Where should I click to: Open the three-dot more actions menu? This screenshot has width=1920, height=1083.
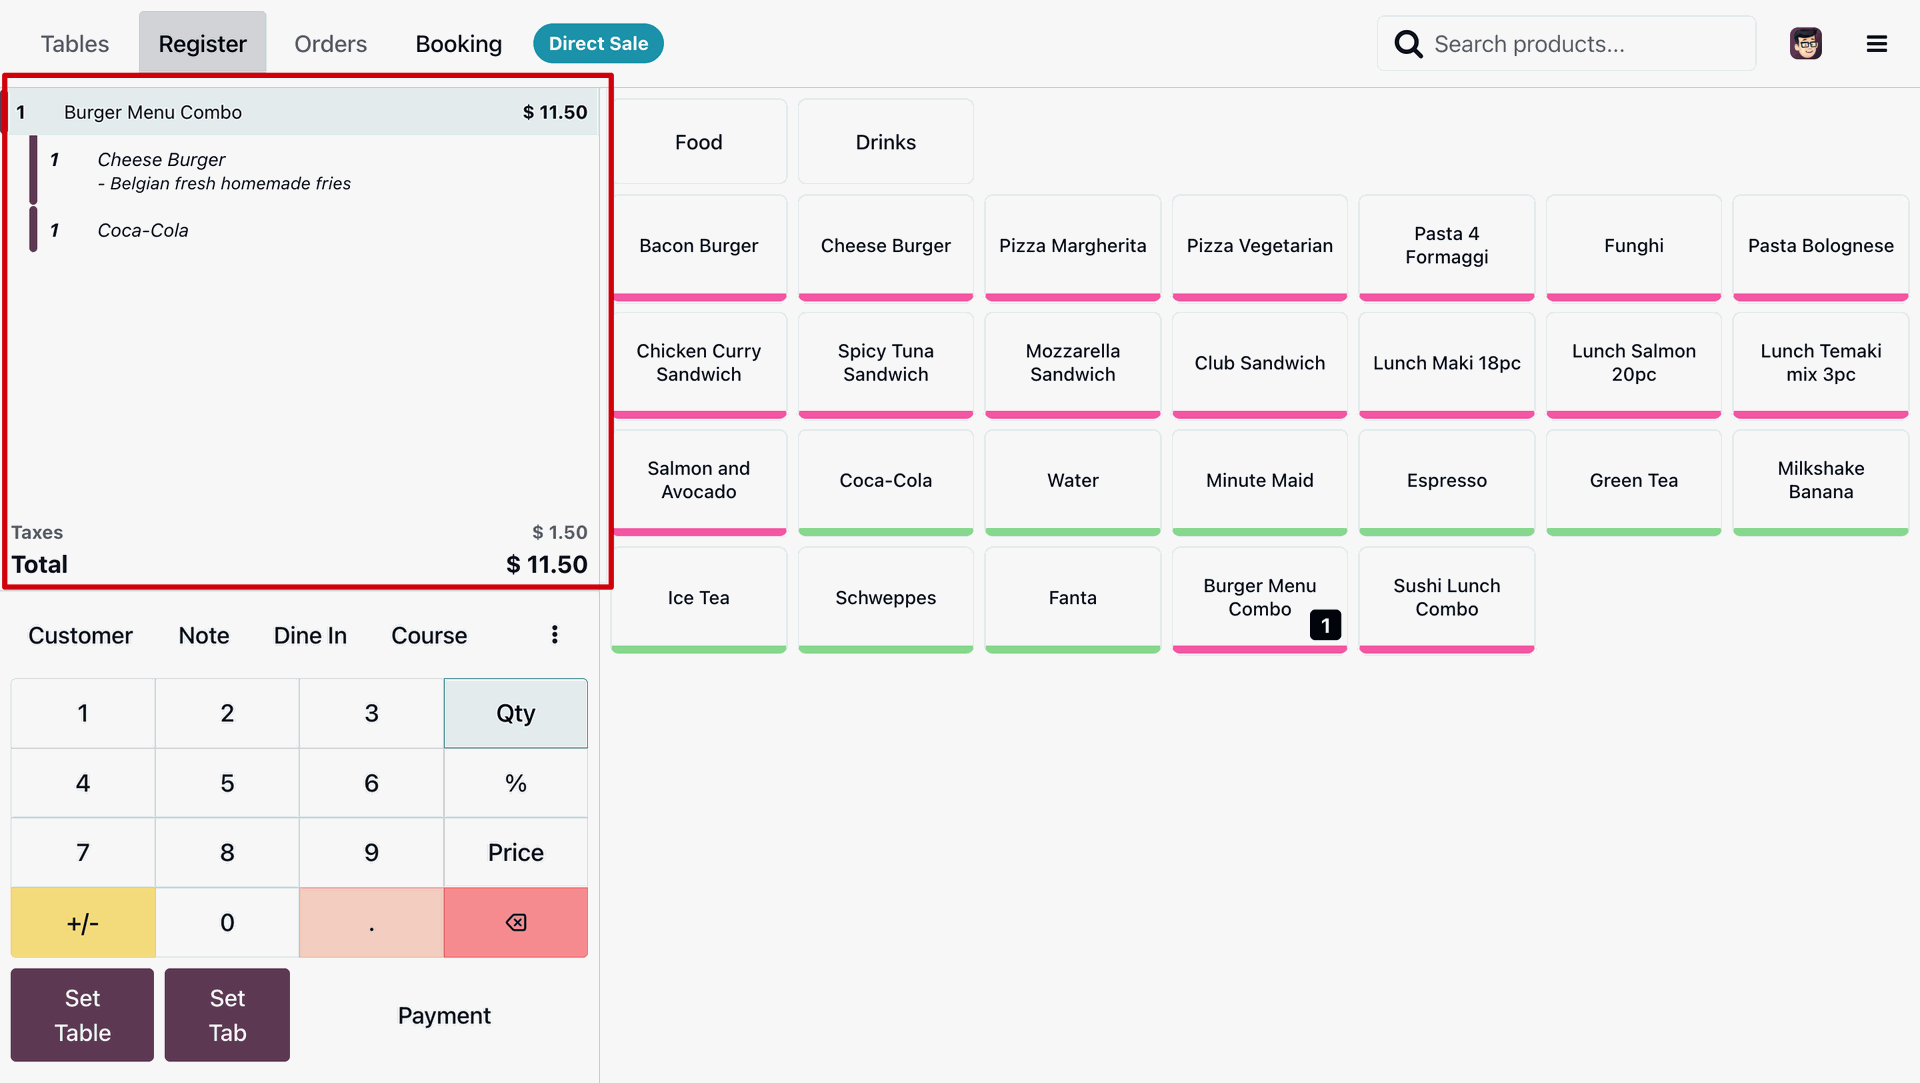click(554, 635)
